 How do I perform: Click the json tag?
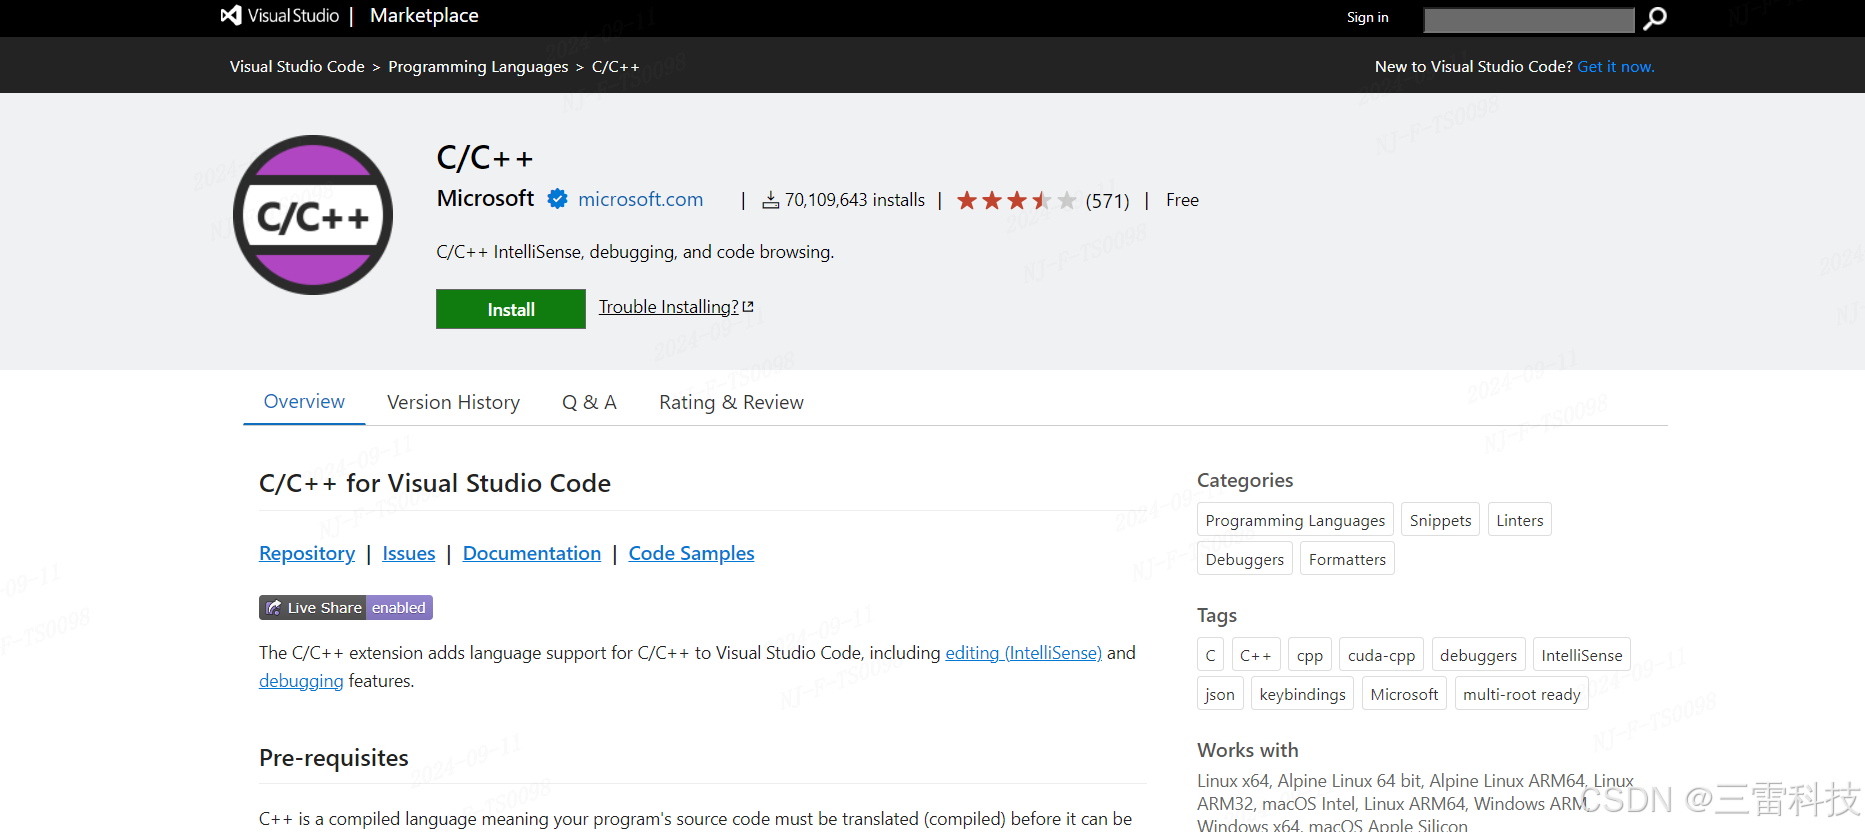[1220, 694]
